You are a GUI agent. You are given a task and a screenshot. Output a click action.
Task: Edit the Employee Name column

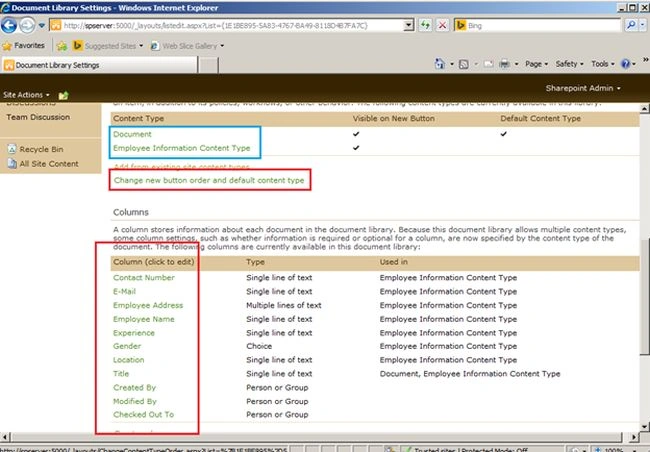pyautogui.click(x=143, y=319)
